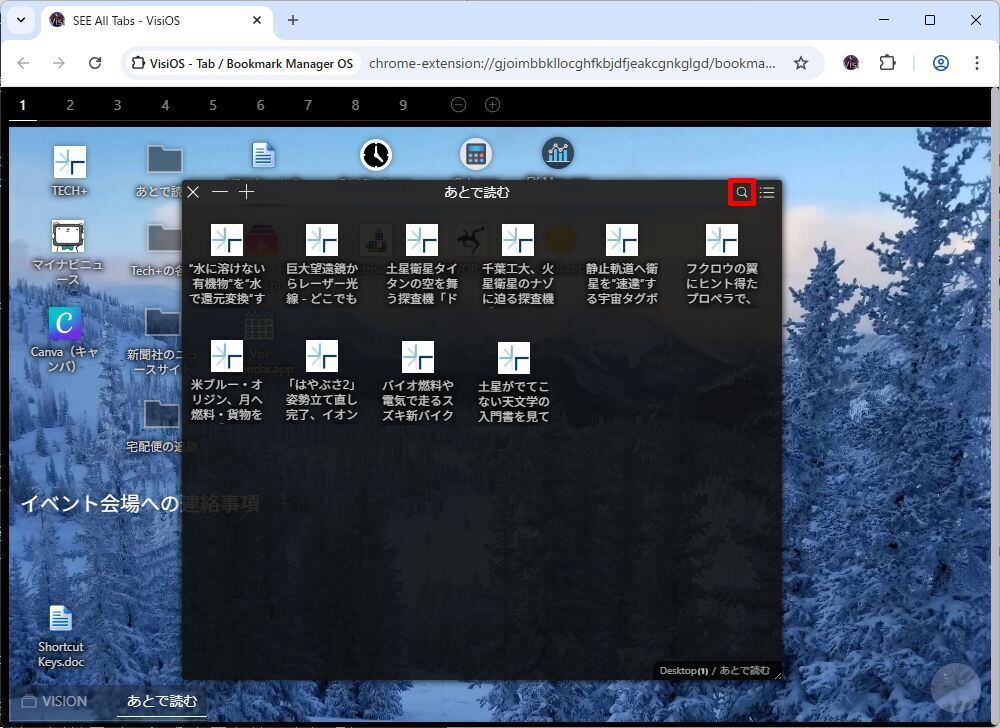Open bookmark '「はやぶさ2」姿勢立て直し完了'
The image size is (1000, 728).
tap(322, 381)
